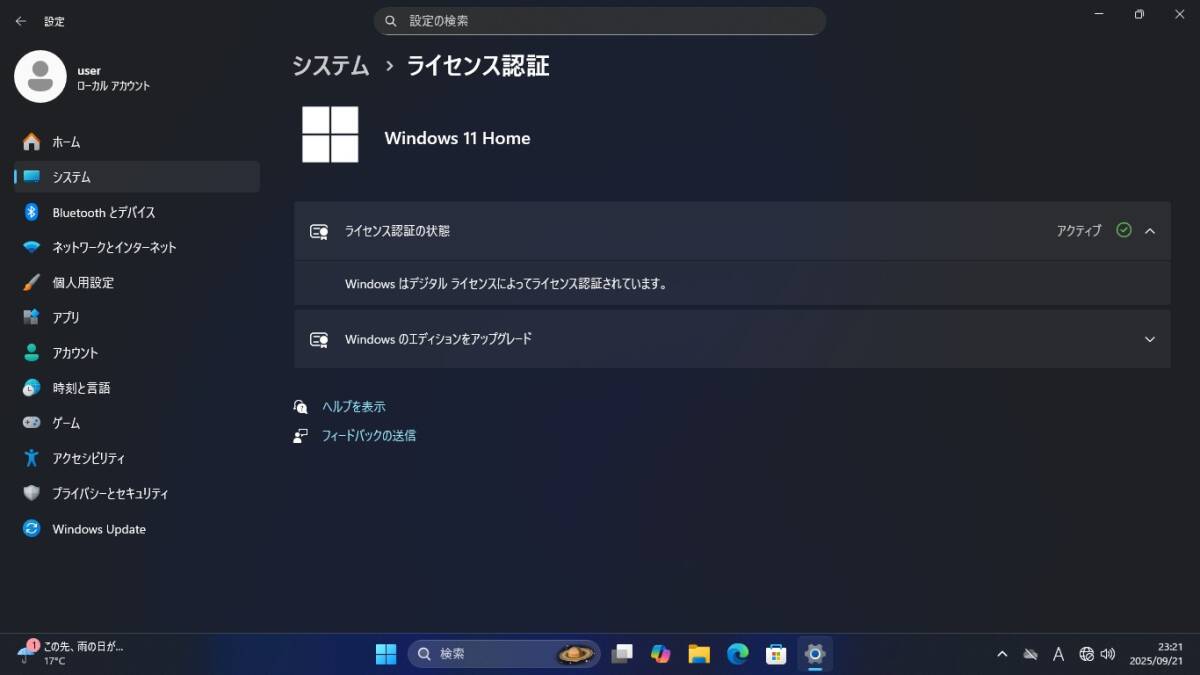This screenshot has height=675, width=1200.
Task: Launch Copilot from the taskbar
Action: [660, 654]
